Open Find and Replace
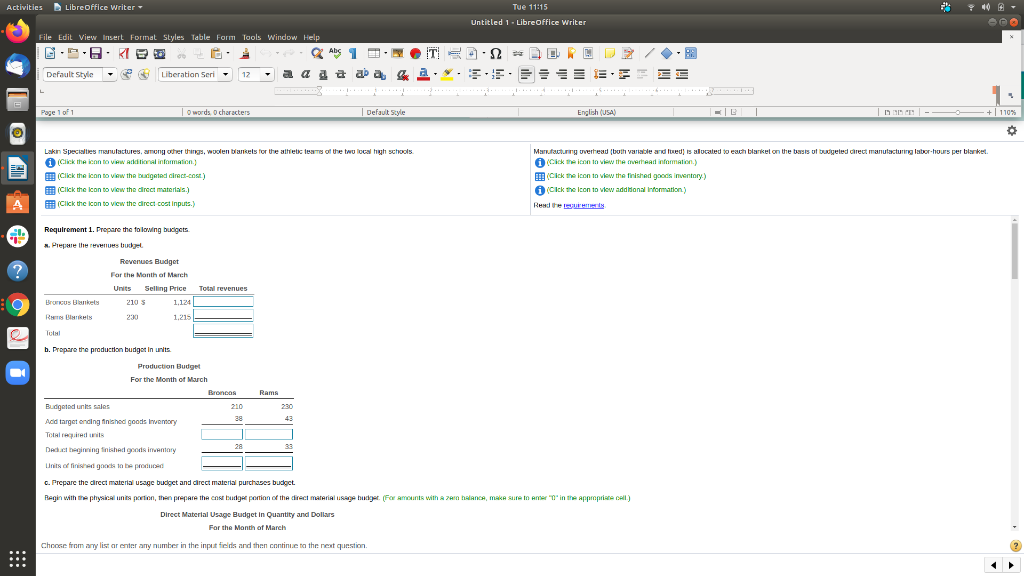 click(317, 54)
